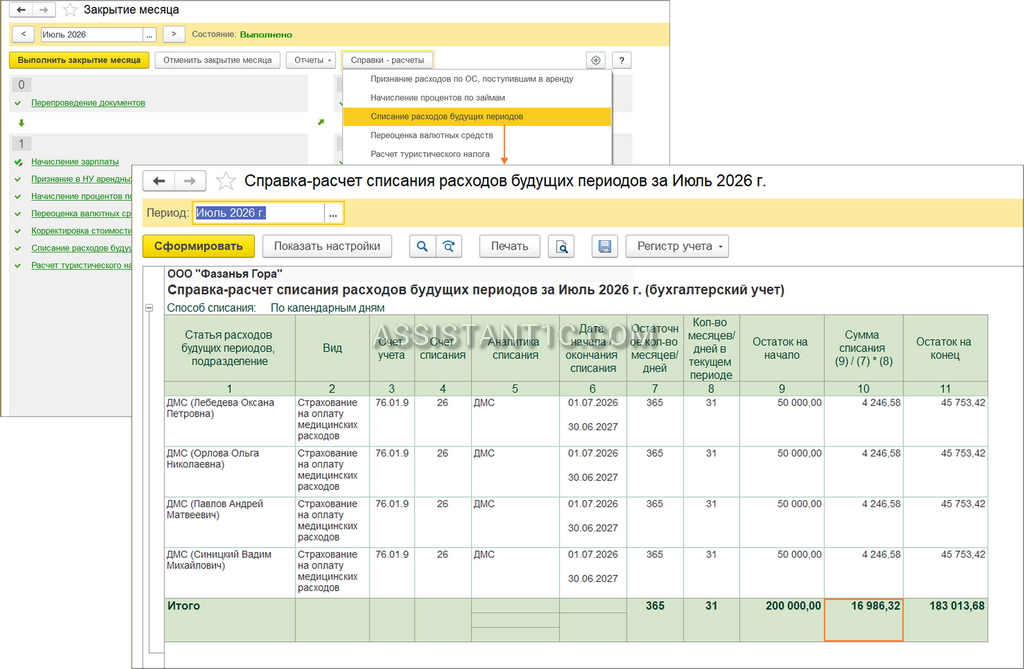Go back in the Справка-расчет window

[159, 181]
